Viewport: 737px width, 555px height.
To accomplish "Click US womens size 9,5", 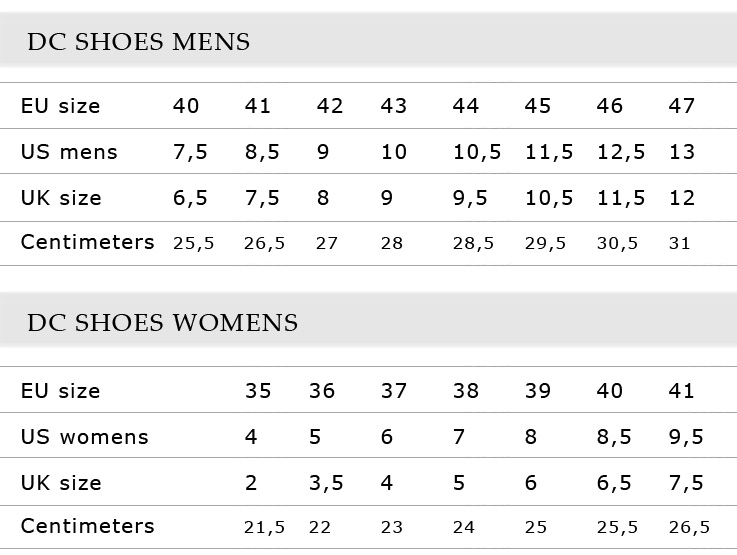I will [686, 437].
